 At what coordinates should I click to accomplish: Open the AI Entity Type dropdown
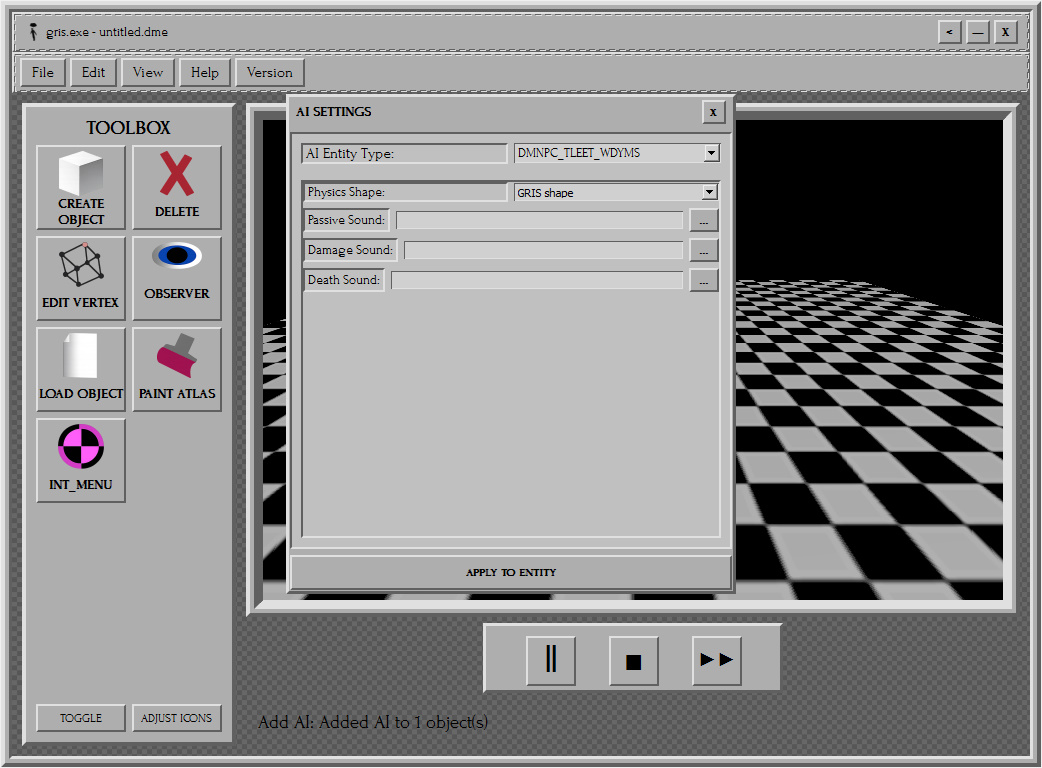[710, 152]
